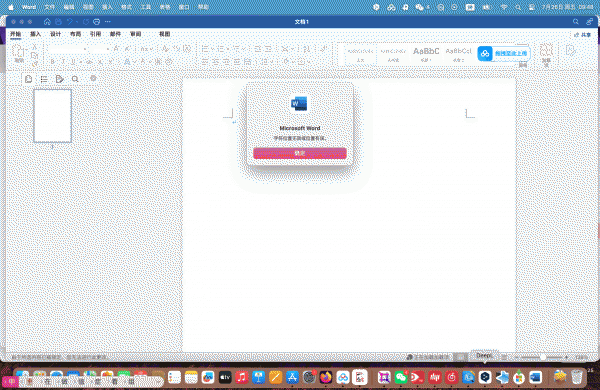Viewport: 600px width, 390px height.
Task: Open Firefox from the Dock
Action: [326, 377]
